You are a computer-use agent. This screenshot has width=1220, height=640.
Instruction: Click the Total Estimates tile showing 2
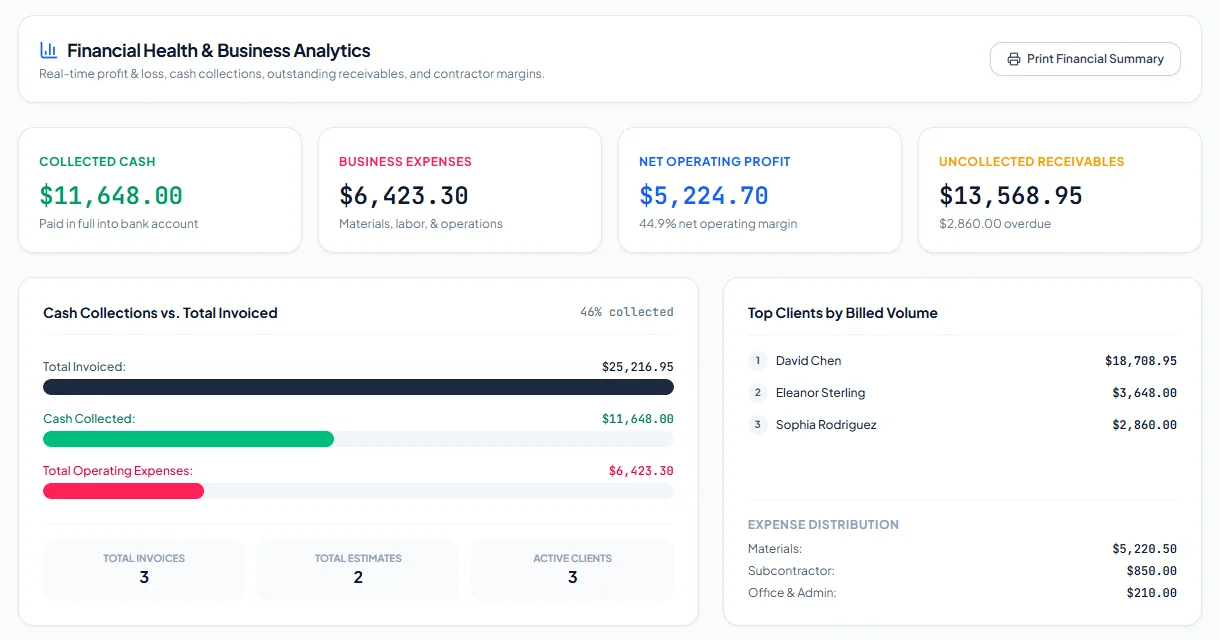tap(358, 570)
